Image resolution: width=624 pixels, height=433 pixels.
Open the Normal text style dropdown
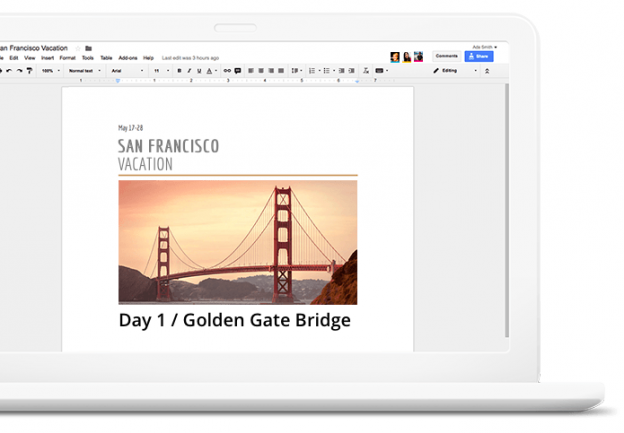(x=85, y=71)
